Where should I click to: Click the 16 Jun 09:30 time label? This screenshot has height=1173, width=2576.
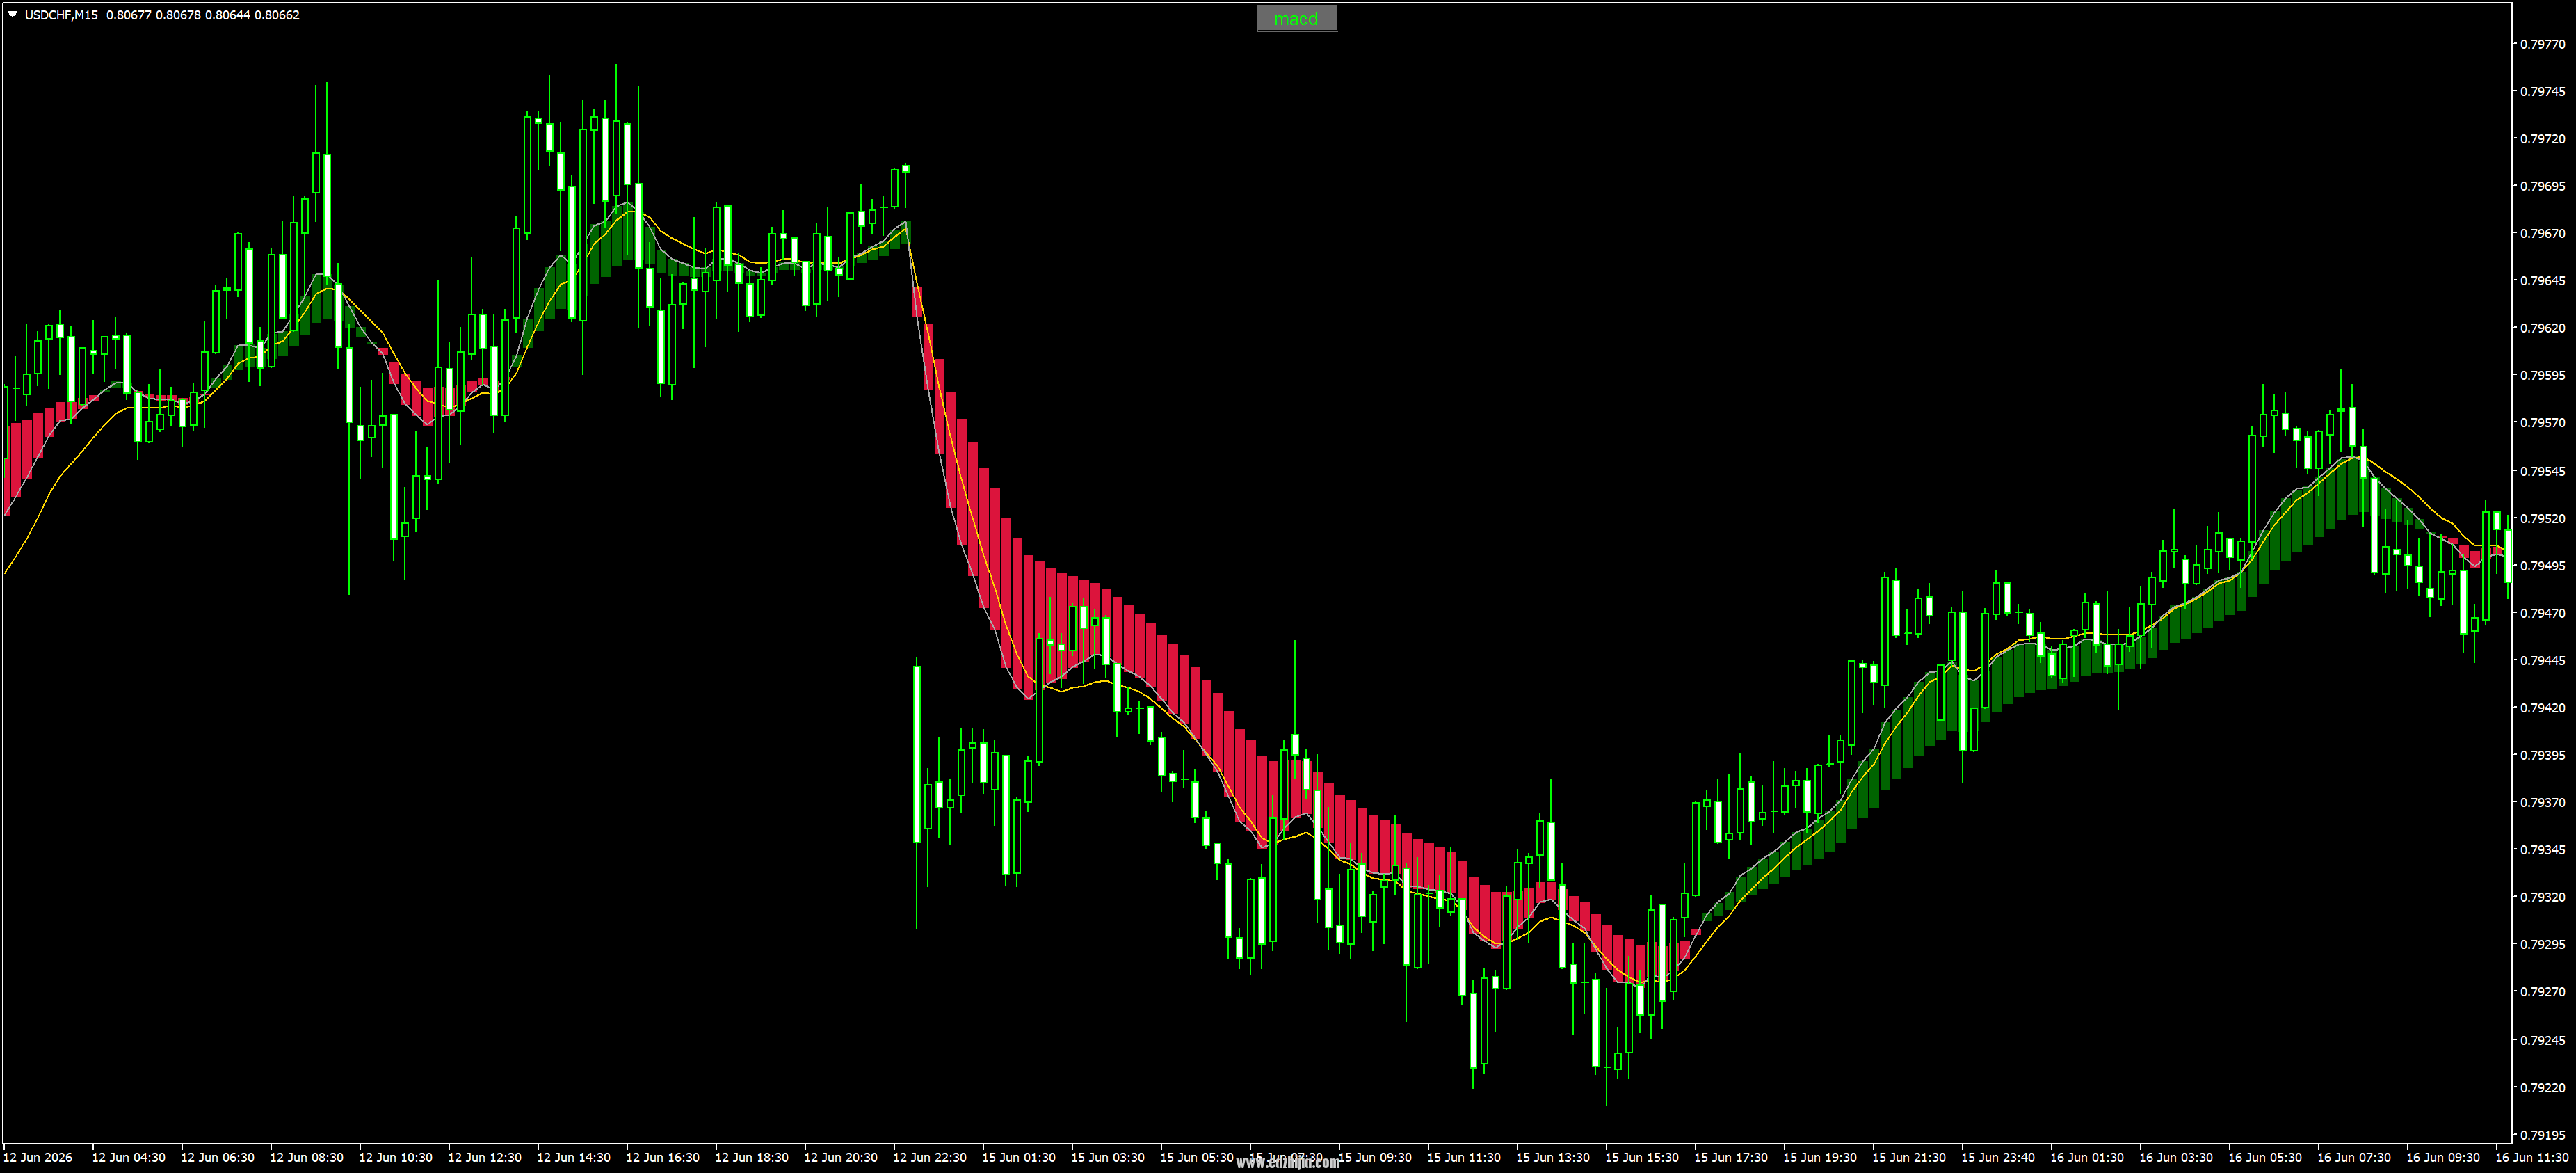click(2443, 1158)
